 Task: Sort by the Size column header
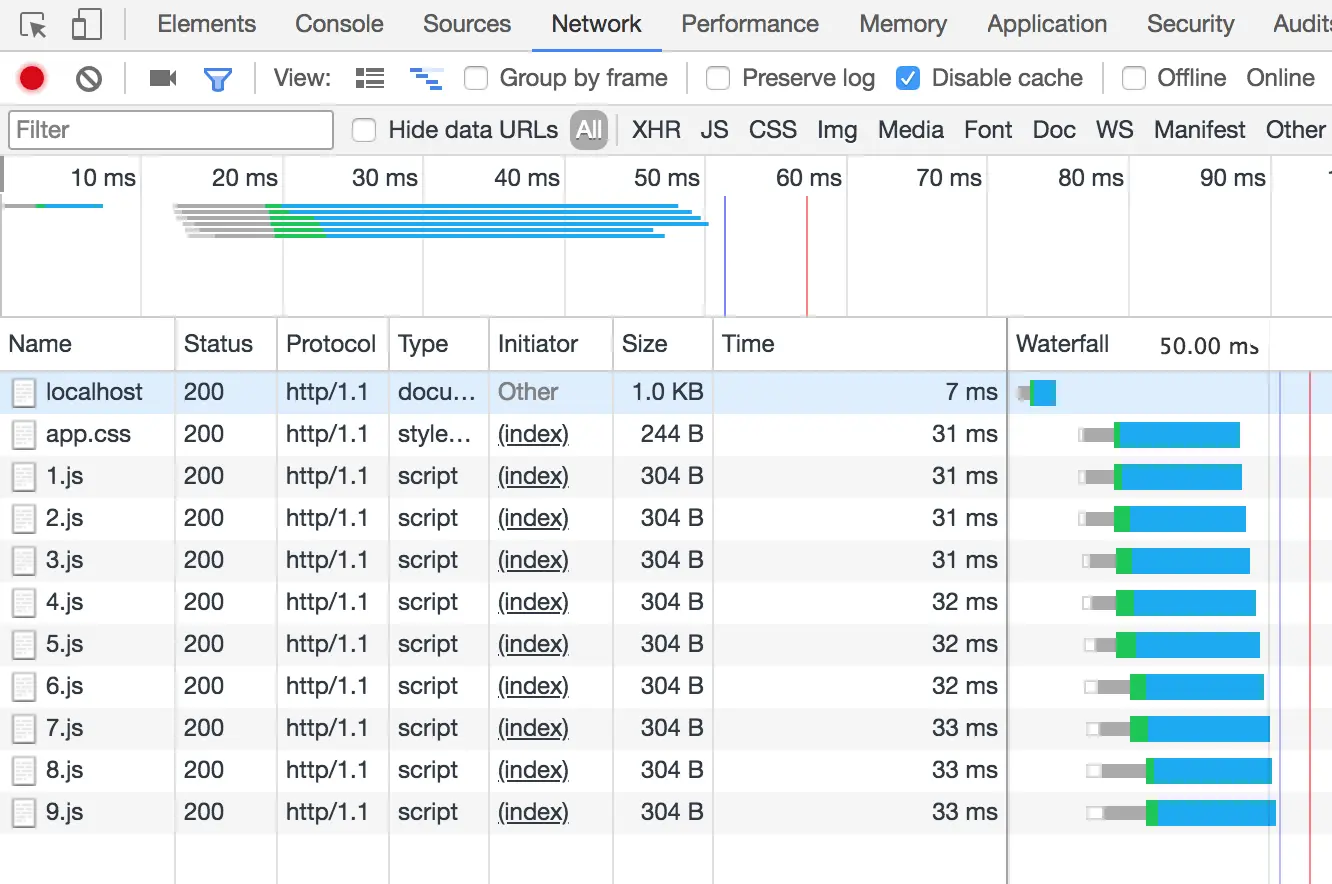(662, 344)
